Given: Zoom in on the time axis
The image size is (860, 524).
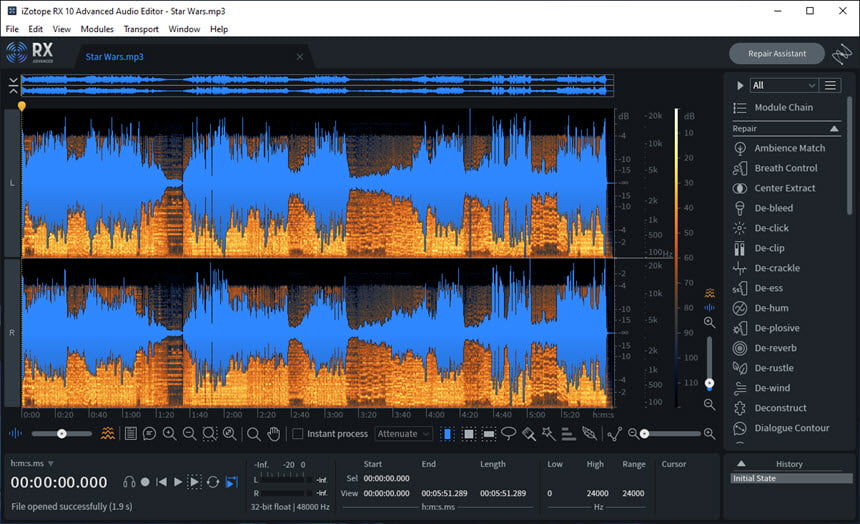Looking at the screenshot, I should [x=169, y=434].
